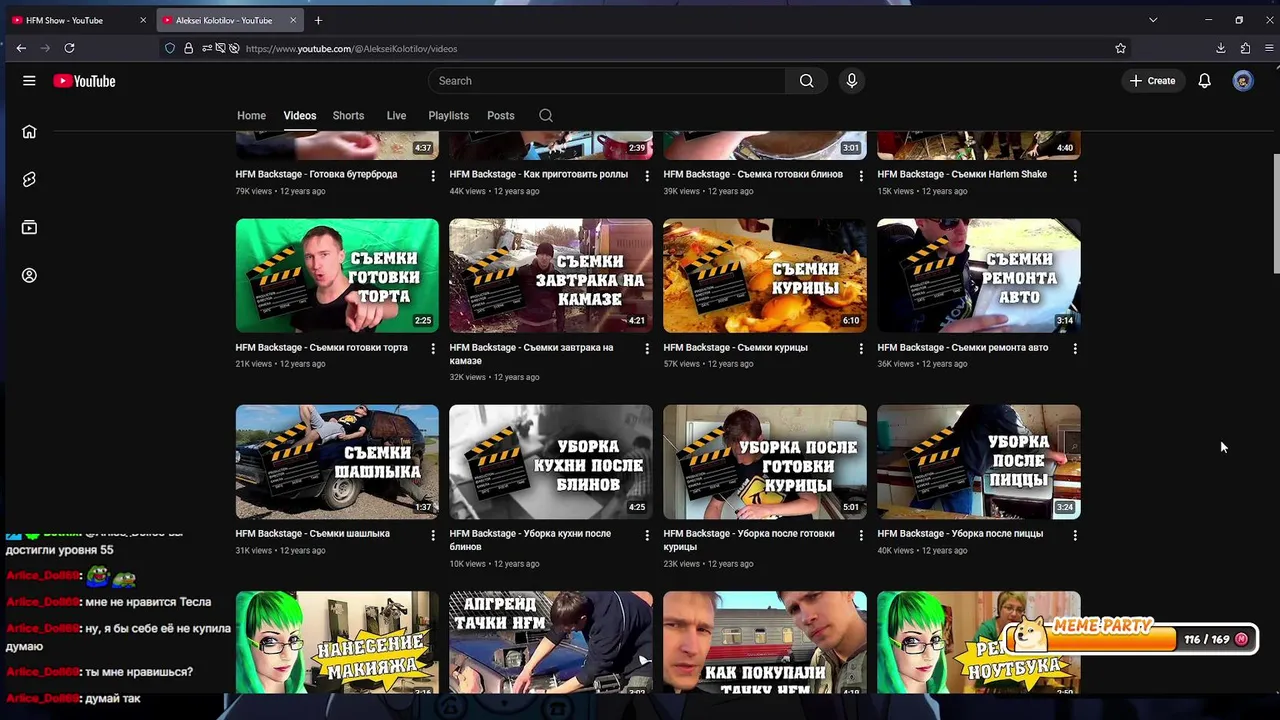Open options for Съемки завтрака на камазе
Screen dimensions: 1280x720
[x=647, y=349]
